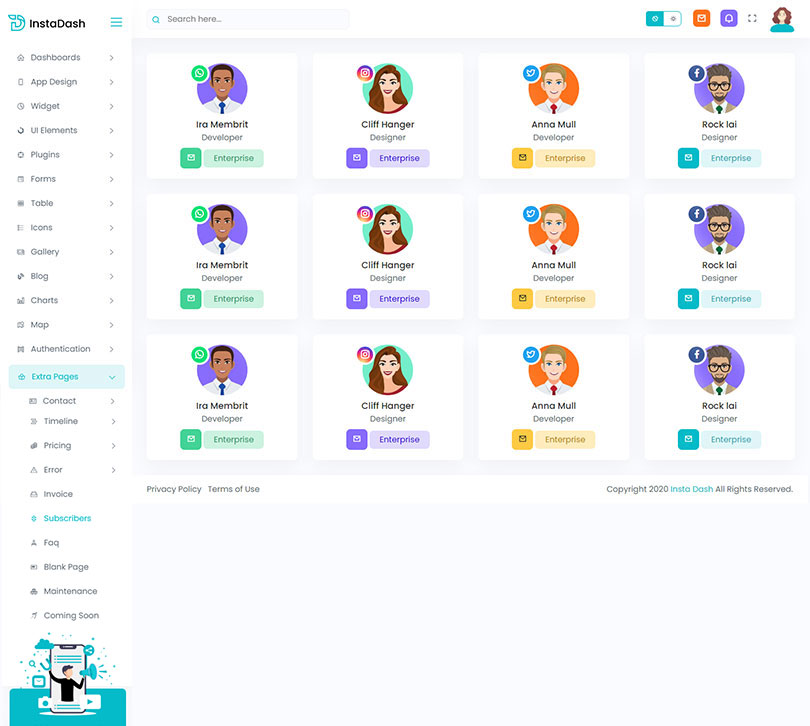
Task: Open the Invoice page in sidebar
Action: coord(58,494)
